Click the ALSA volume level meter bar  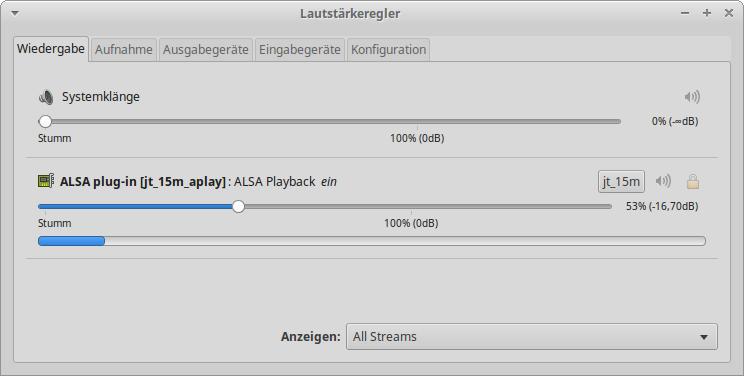tap(372, 241)
